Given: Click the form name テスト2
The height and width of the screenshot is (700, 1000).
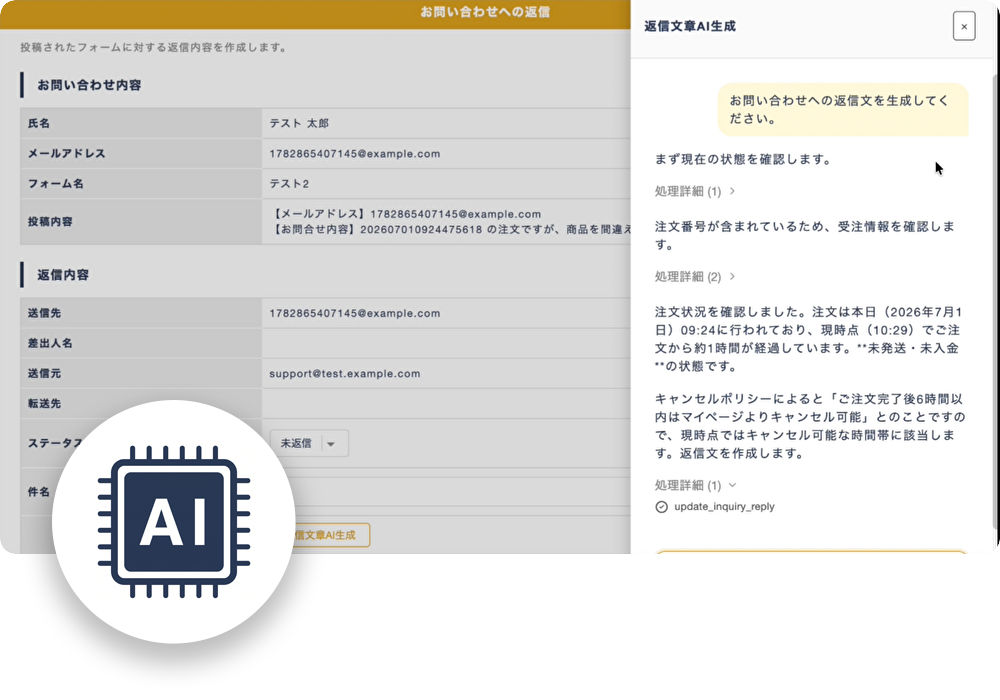Looking at the screenshot, I should [289, 184].
